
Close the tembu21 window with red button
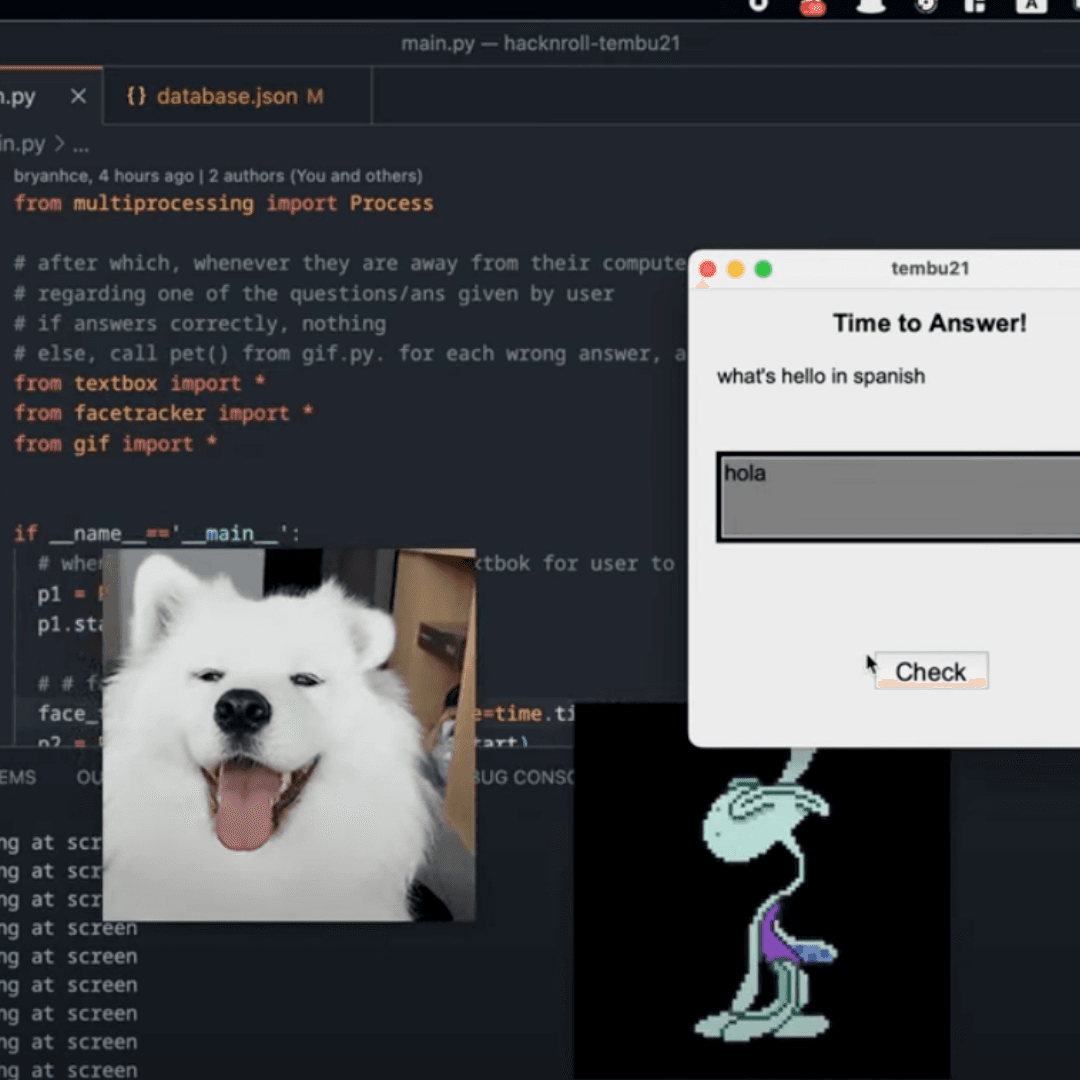(708, 269)
